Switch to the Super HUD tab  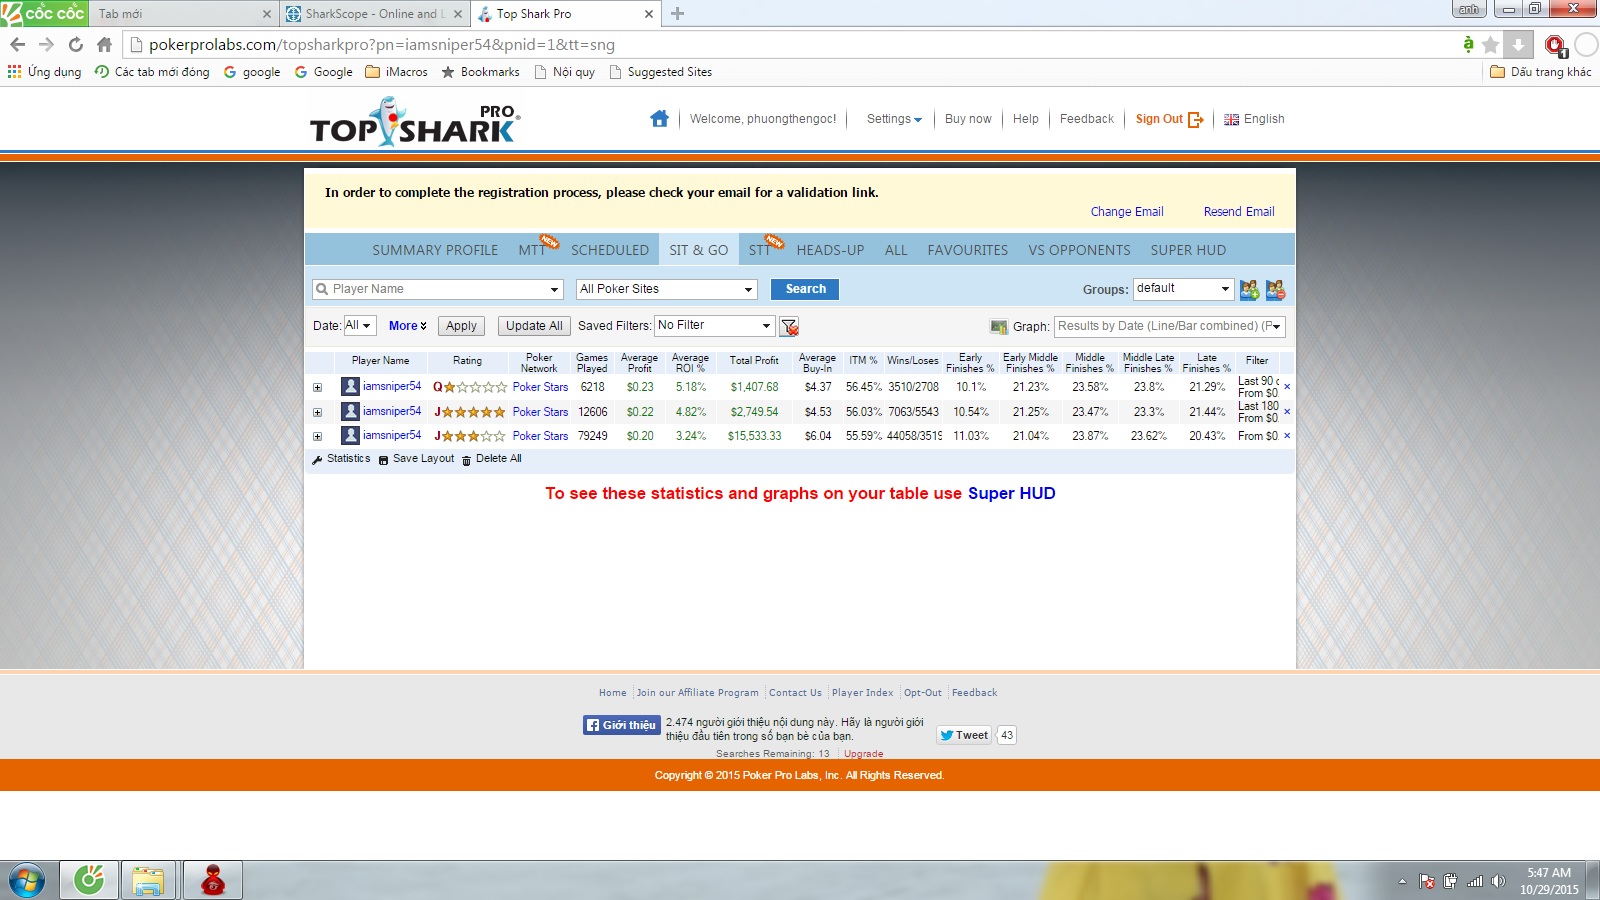pos(1188,250)
